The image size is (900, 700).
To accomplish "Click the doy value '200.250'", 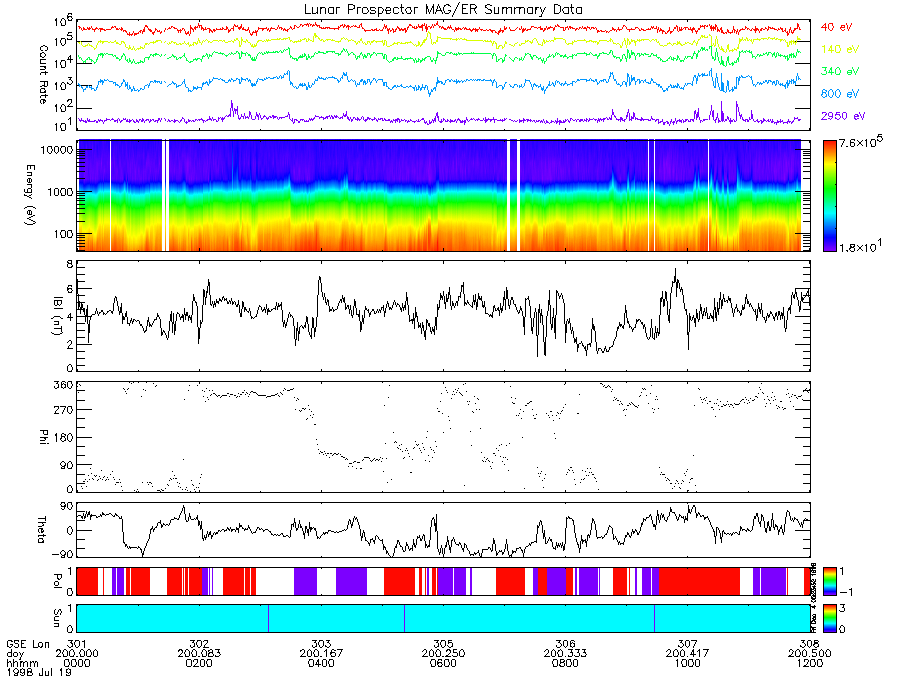I will 443,654.
